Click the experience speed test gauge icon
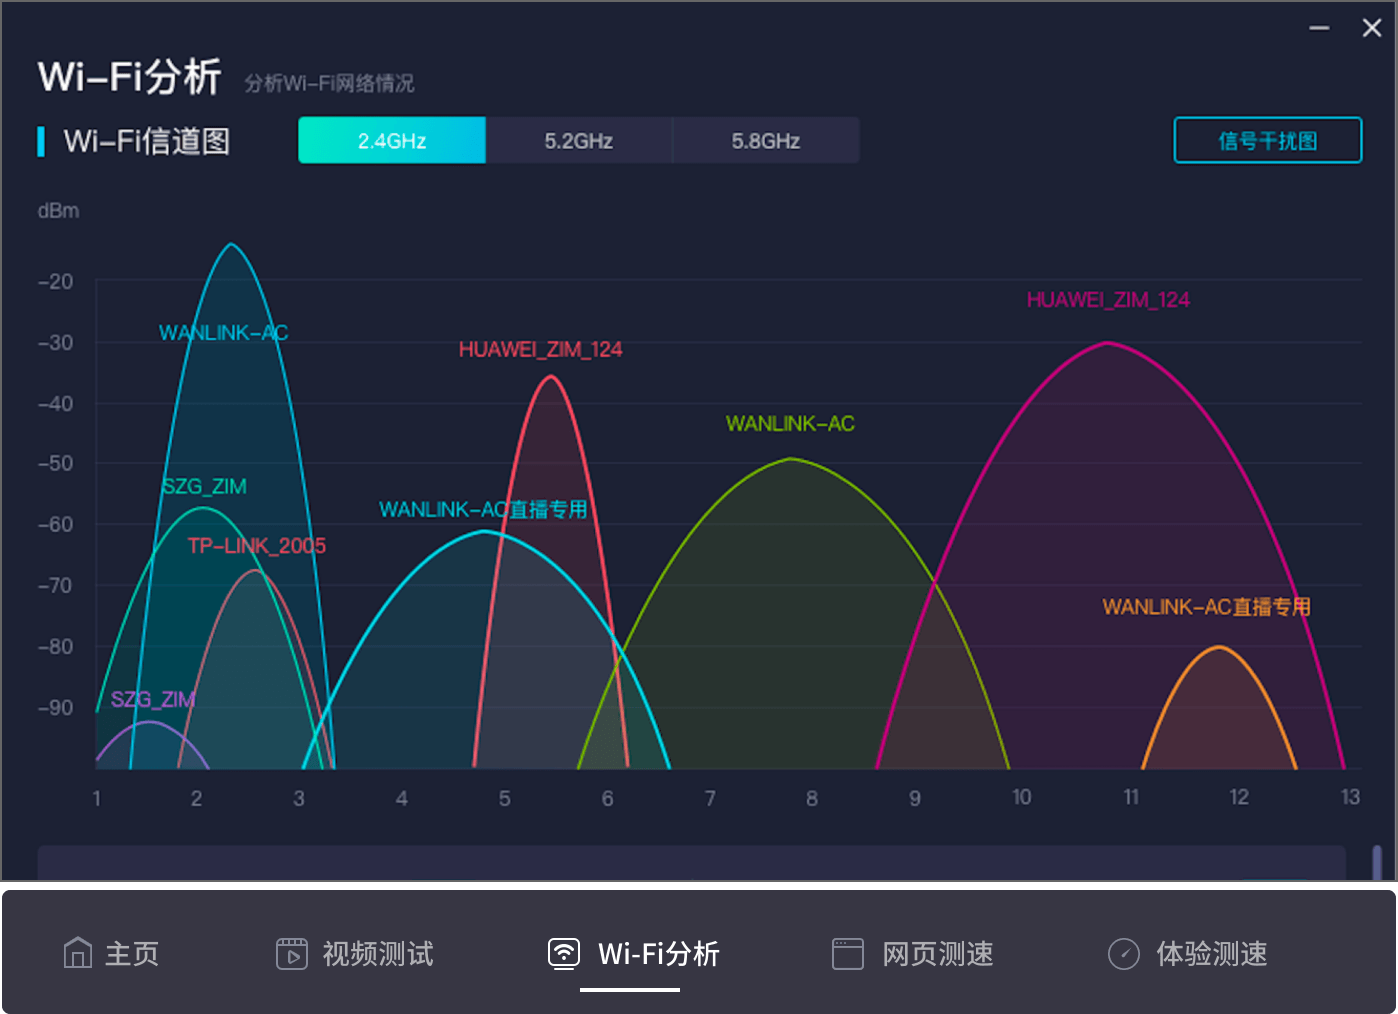 point(1124,954)
